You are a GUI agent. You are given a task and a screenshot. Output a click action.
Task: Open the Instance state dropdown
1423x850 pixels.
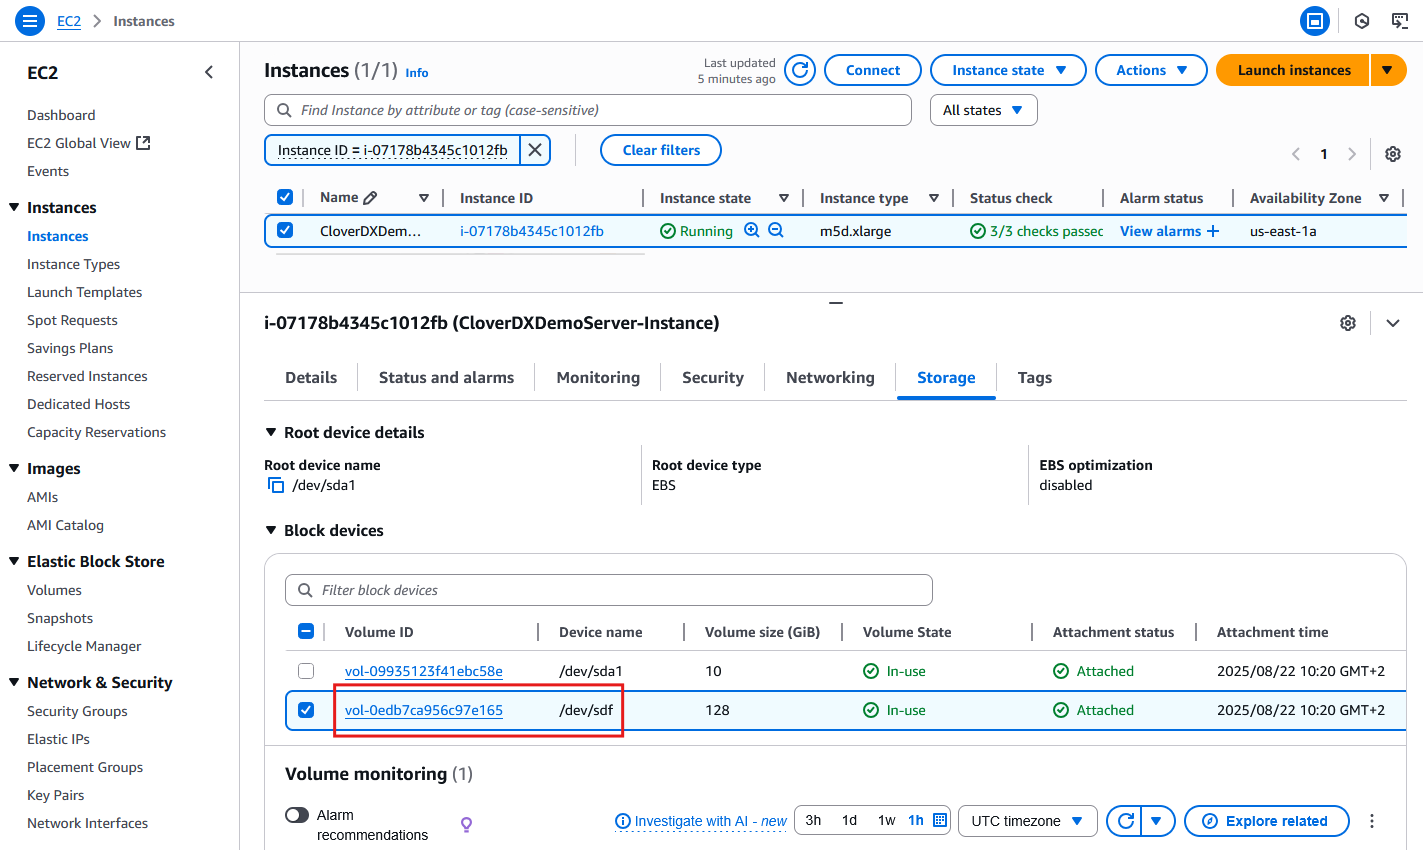pos(1007,70)
